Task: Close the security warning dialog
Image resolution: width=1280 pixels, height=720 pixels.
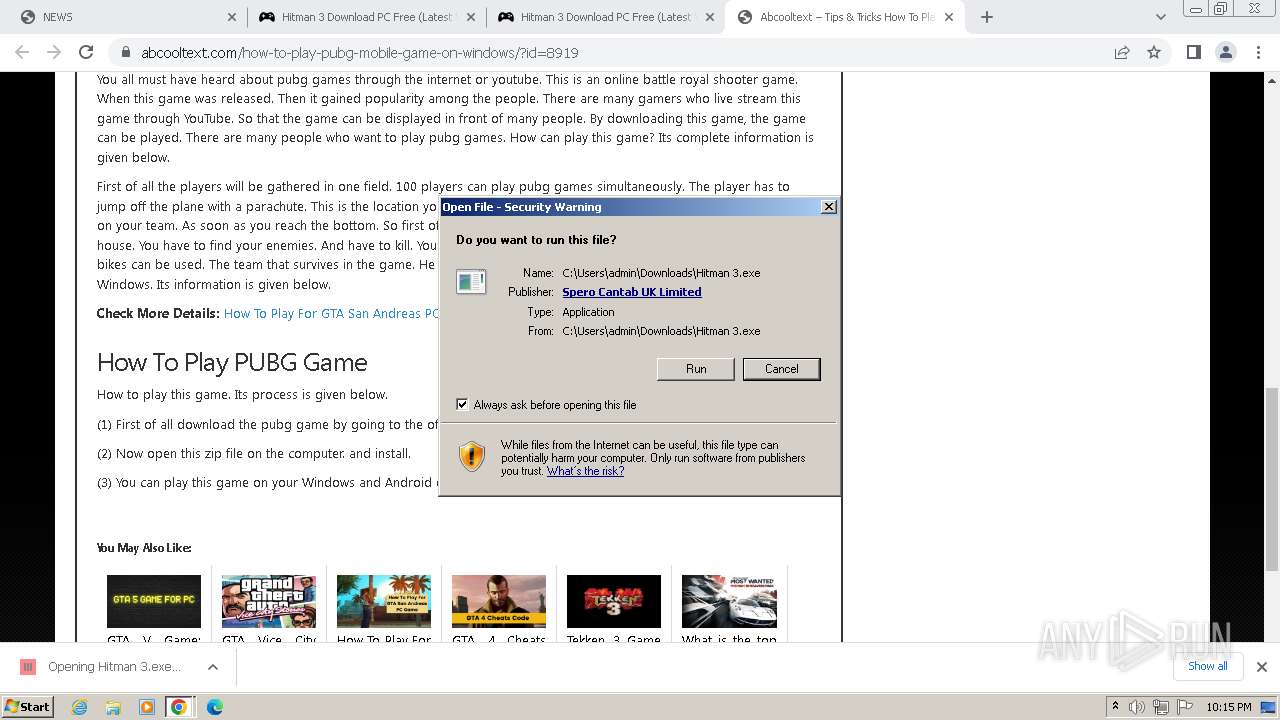Action: 828,207
